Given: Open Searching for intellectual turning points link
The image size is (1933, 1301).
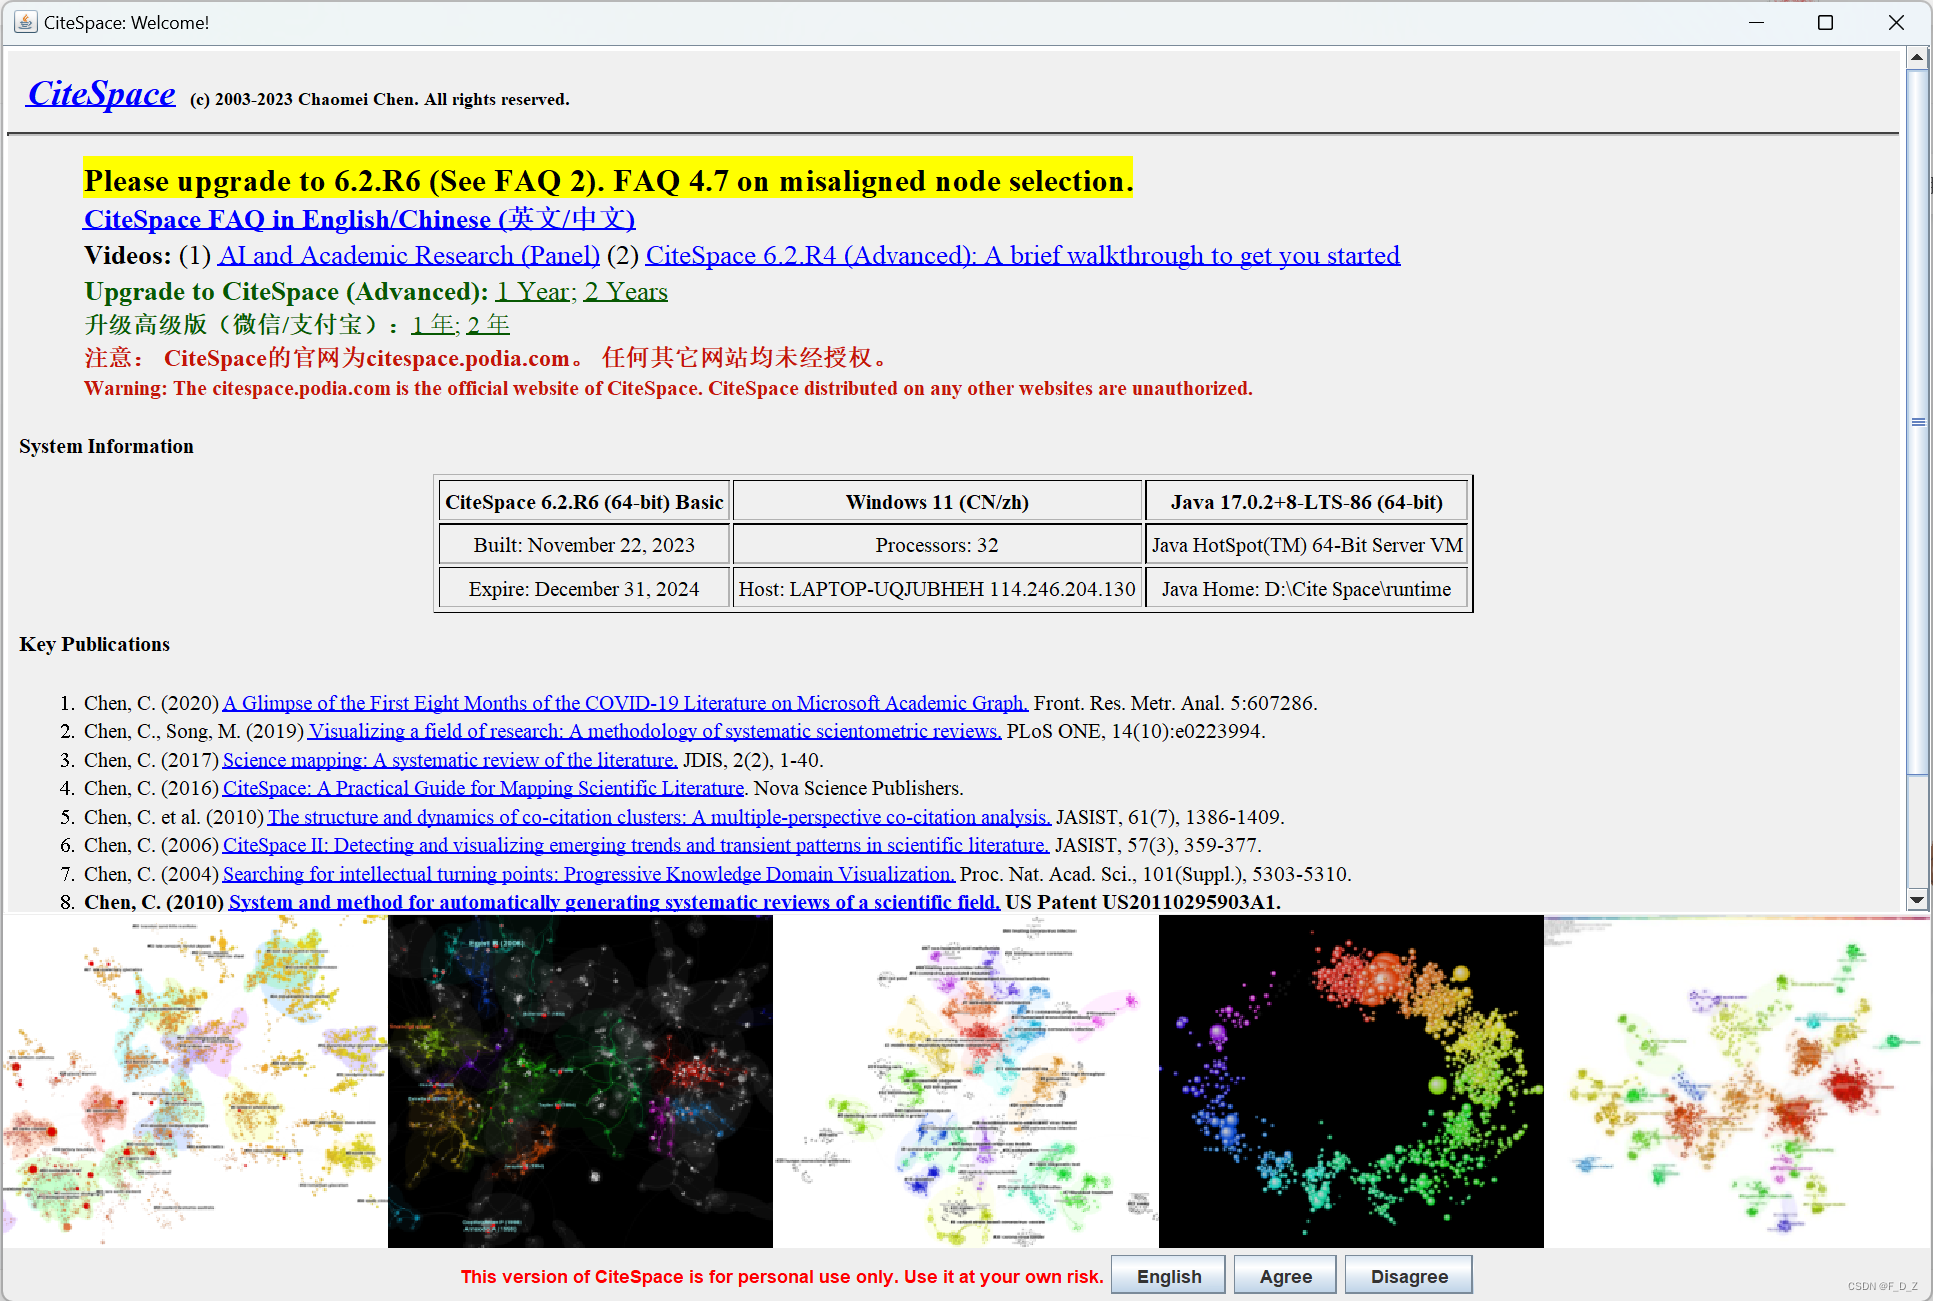Looking at the screenshot, I should click(x=589, y=874).
